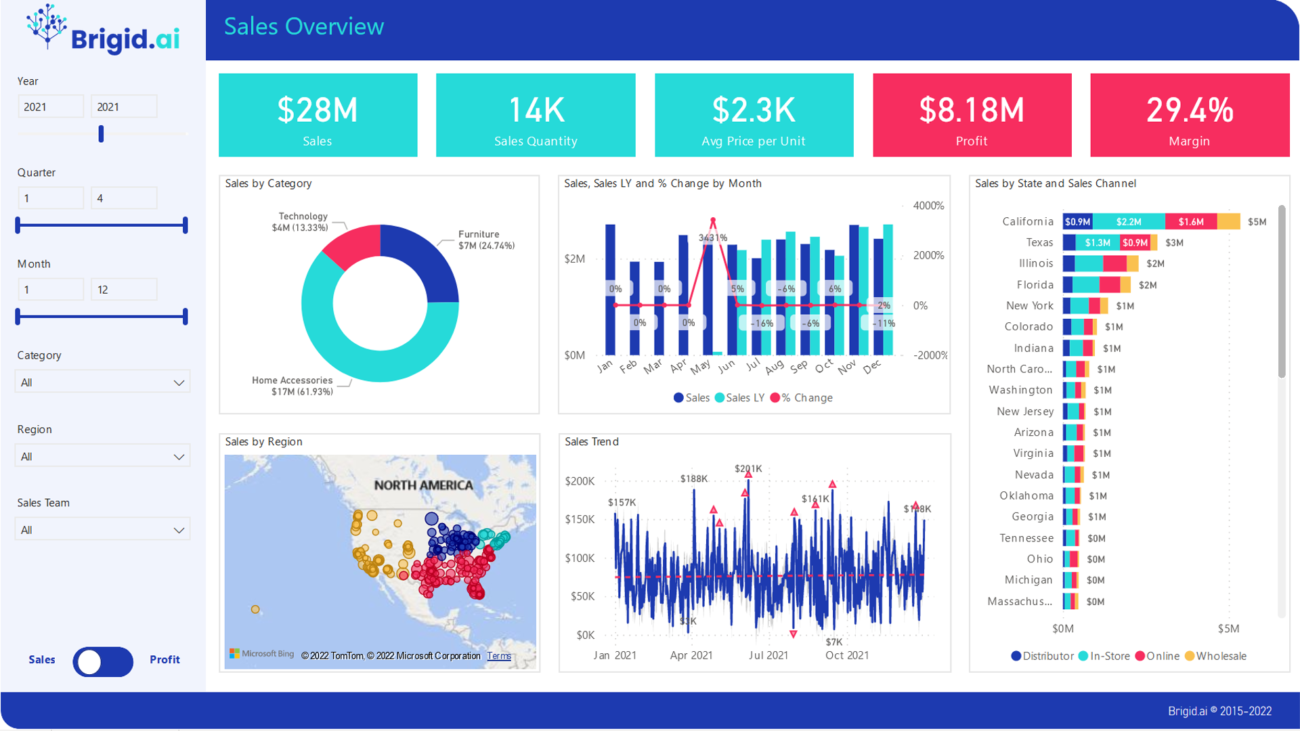Select the California bar row label
1300x731 pixels.
(x=1027, y=221)
